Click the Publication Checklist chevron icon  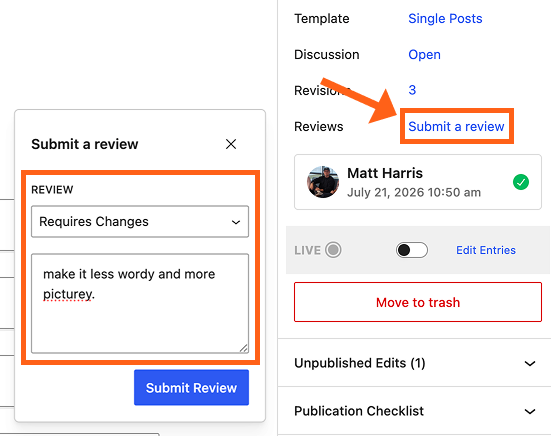[x=530, y=411]
